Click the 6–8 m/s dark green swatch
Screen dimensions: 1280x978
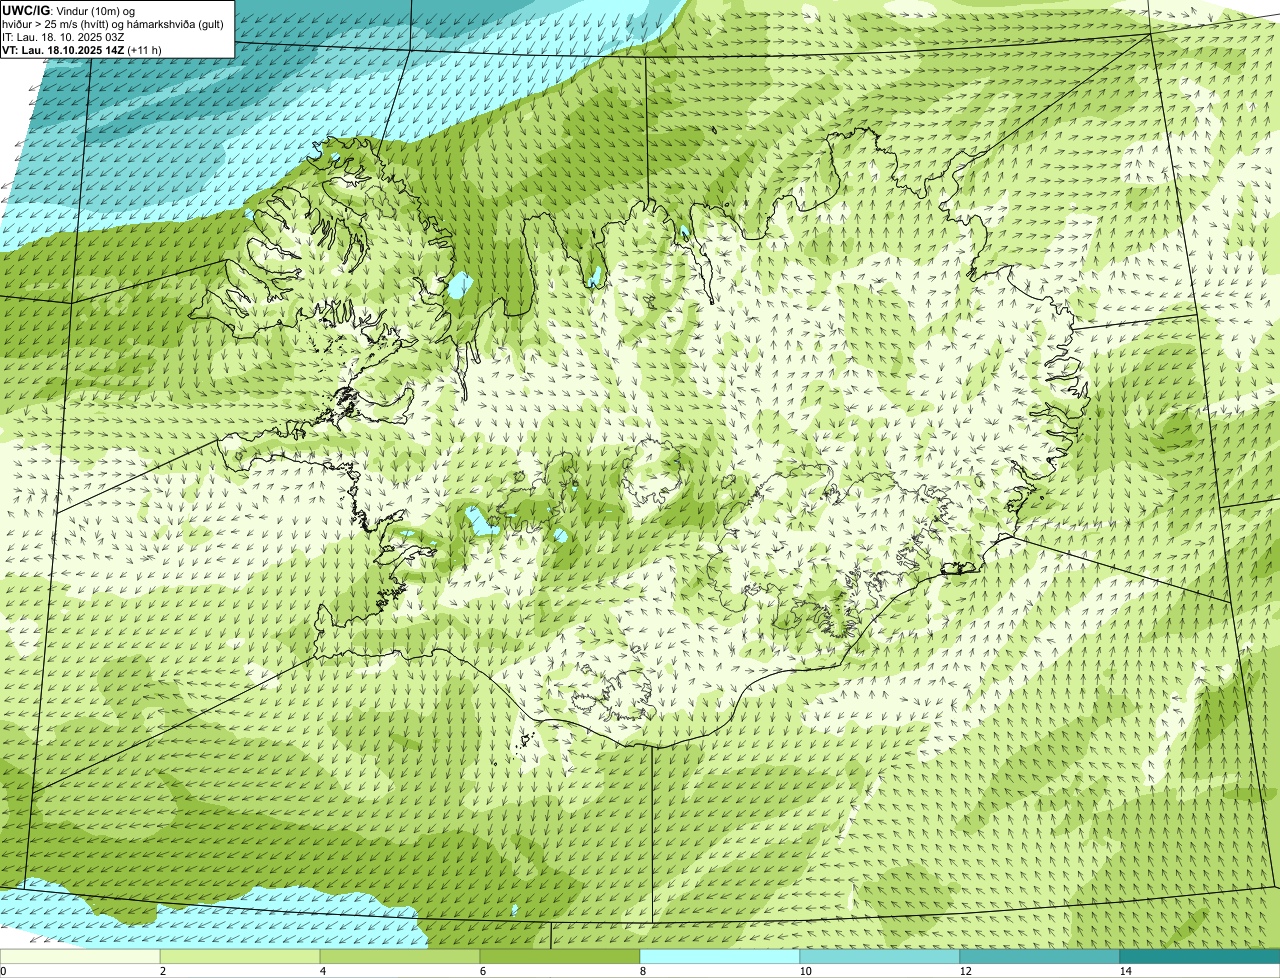click(560, 956)
